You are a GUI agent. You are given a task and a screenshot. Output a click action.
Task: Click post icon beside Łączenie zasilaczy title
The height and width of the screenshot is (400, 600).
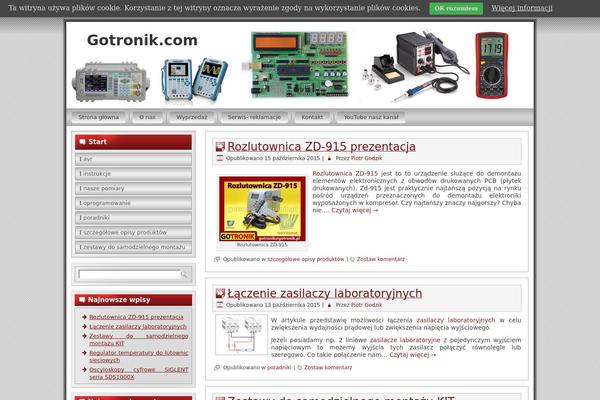[220, 293]
